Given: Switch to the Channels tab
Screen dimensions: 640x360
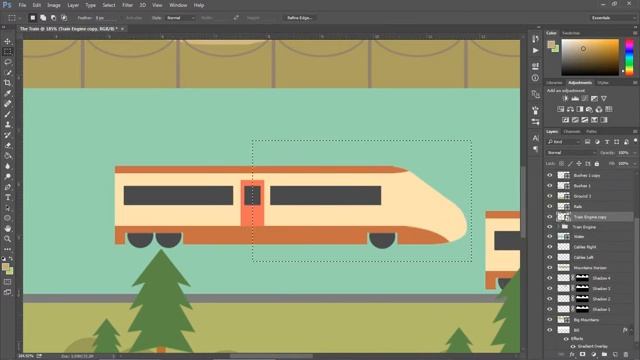Looking at the screenshot, I should point(572,131).
